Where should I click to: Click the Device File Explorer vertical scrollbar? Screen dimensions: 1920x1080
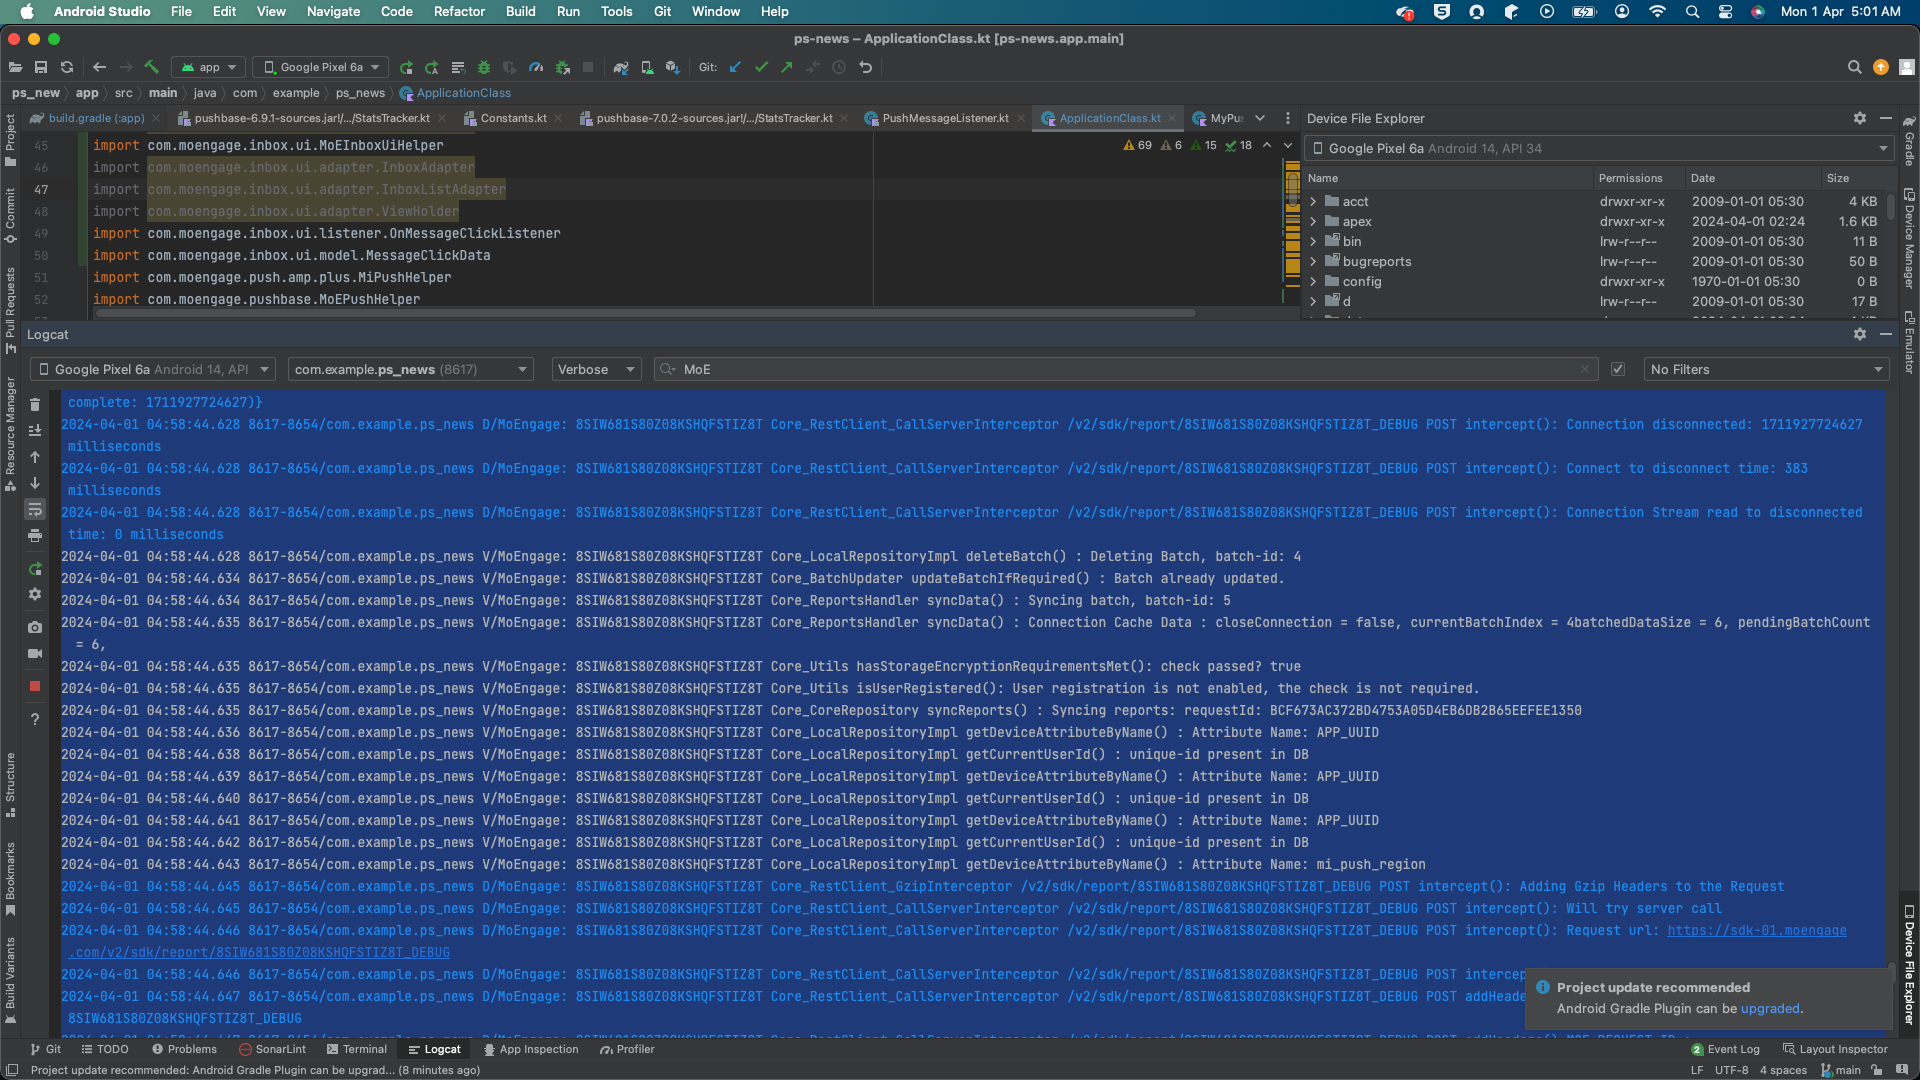tap(1891, 206)
